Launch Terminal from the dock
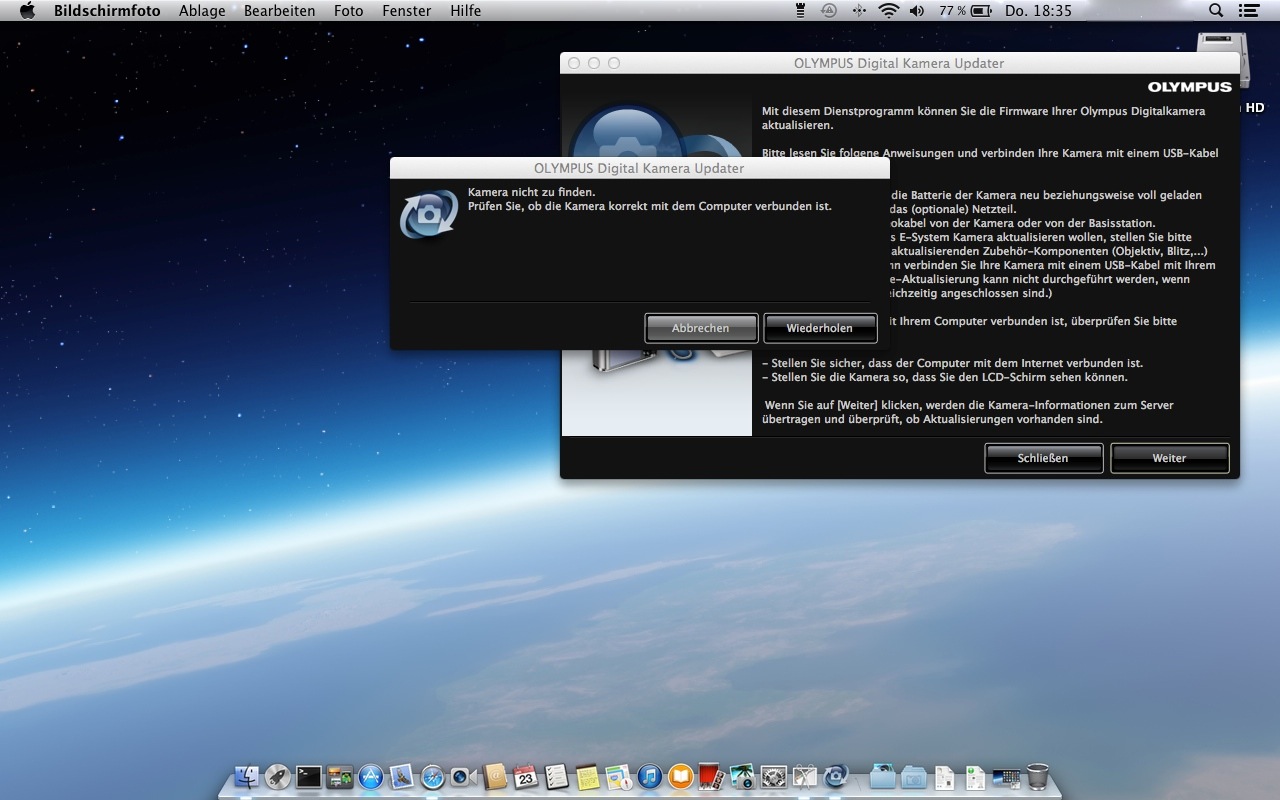The image size is (1280, 800). coord(309,776)
